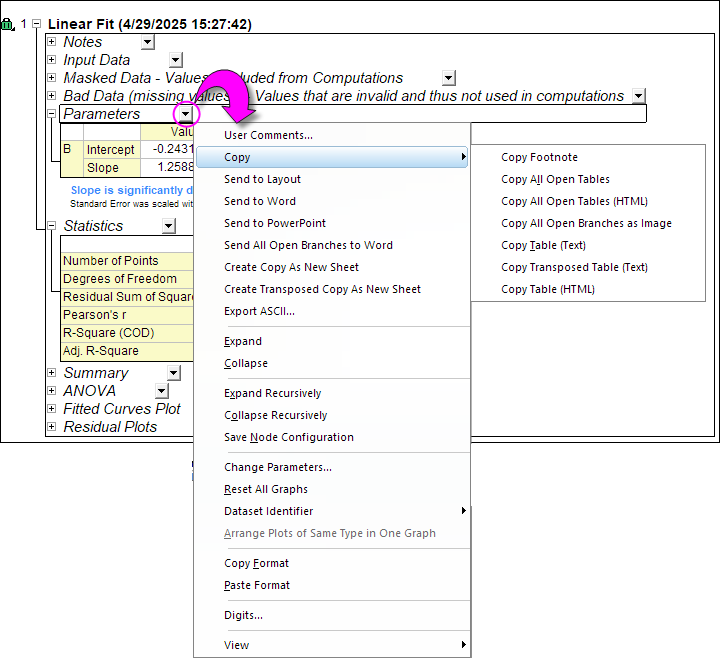Click the Bad Data dropdown arrow

point(638,96)
